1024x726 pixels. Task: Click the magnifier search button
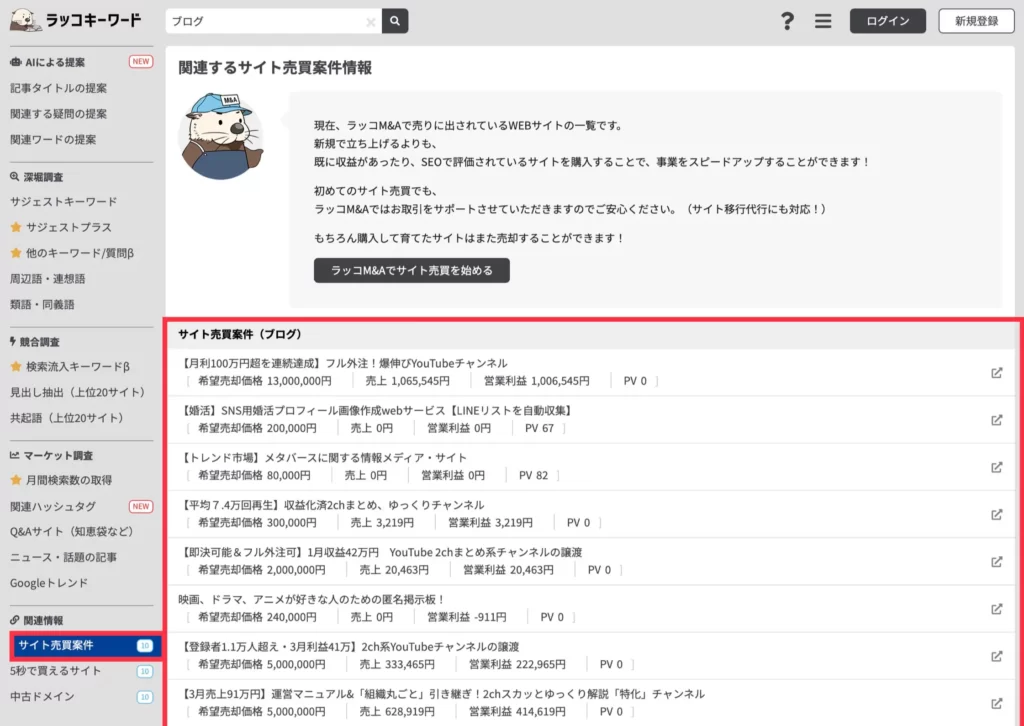395,21
